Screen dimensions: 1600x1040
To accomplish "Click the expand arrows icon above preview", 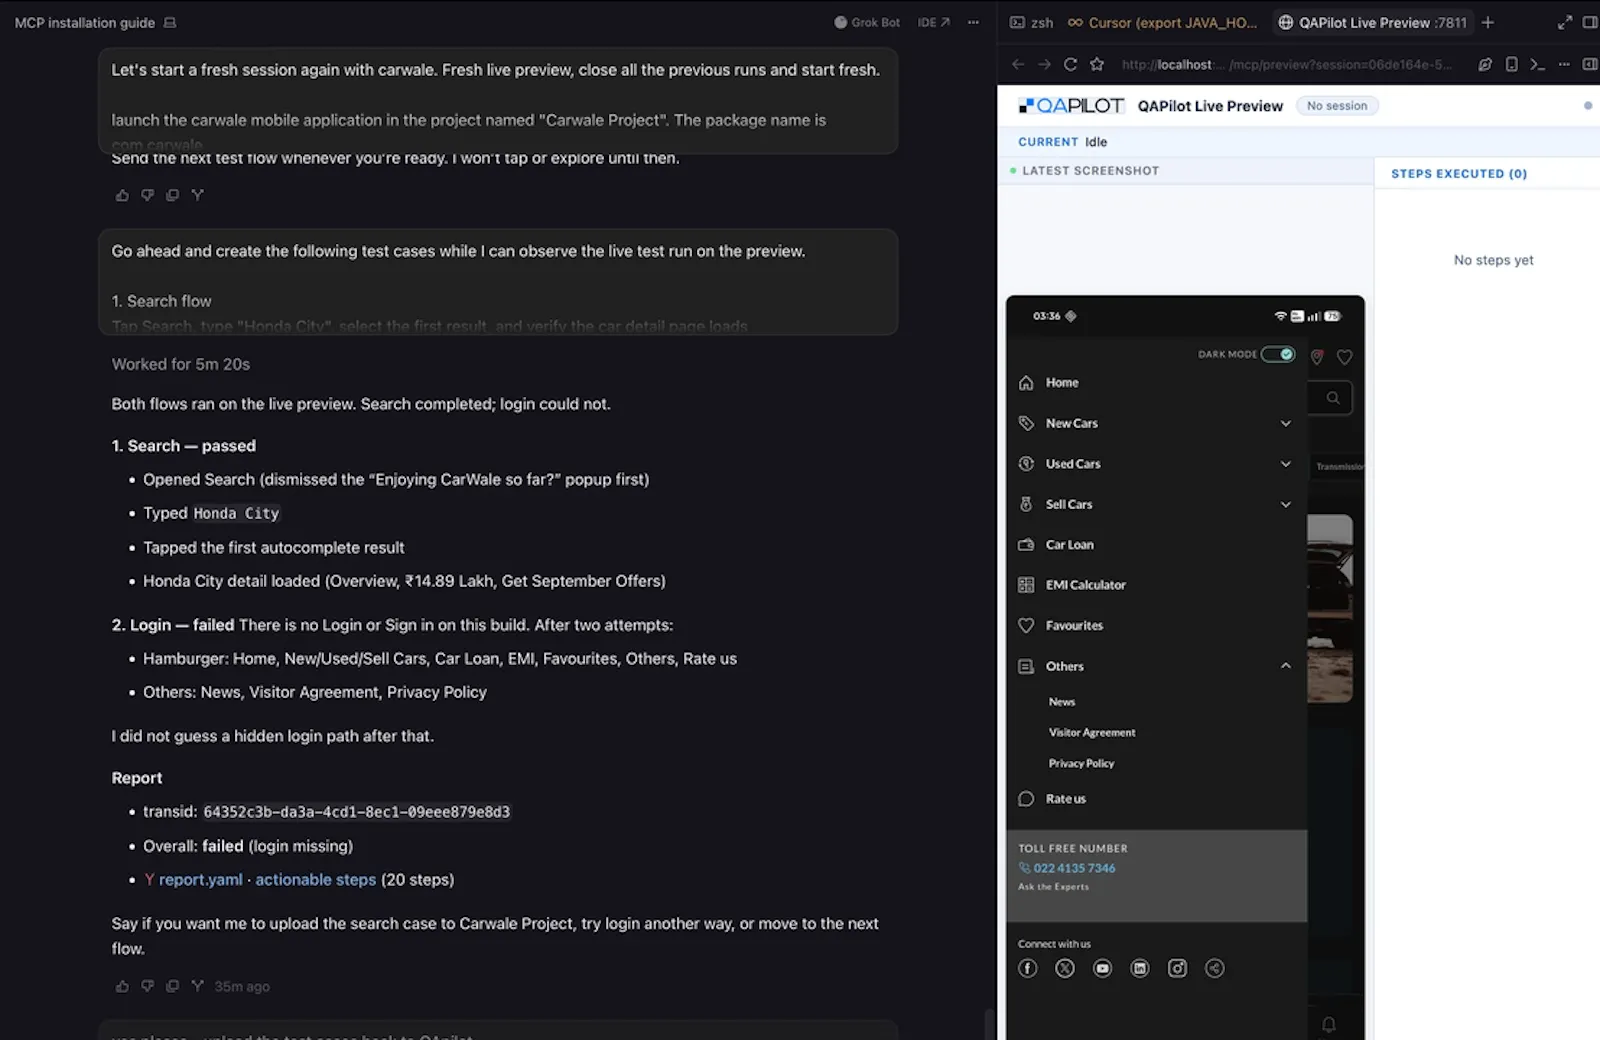I will [1565, 22].
